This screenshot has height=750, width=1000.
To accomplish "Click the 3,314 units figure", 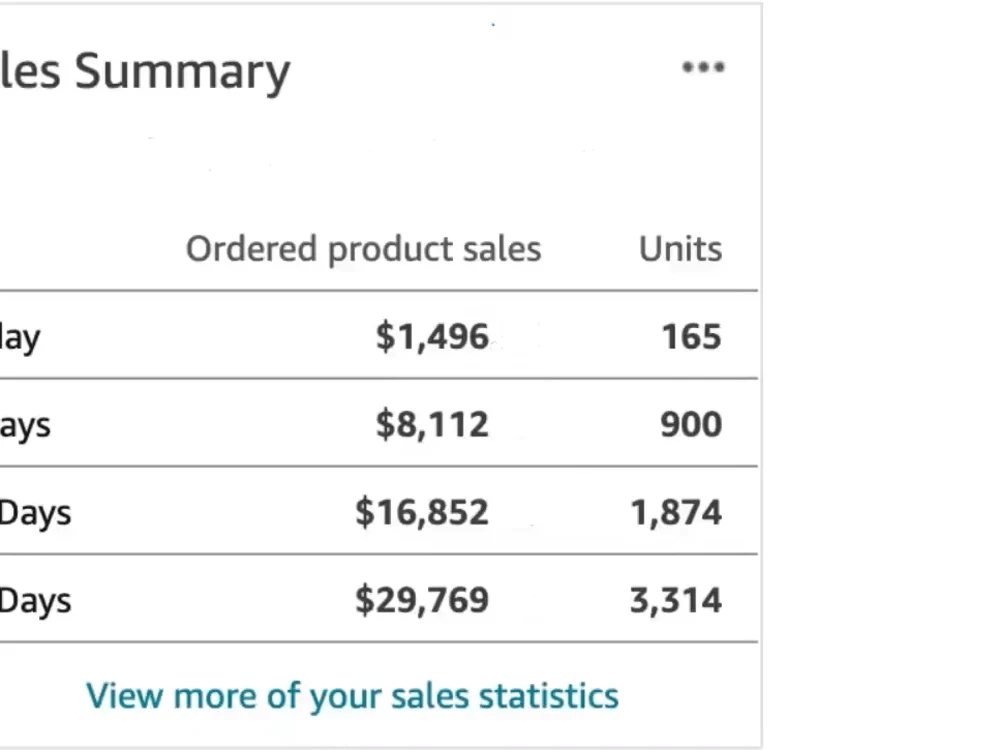I will [x=676, y=600].
